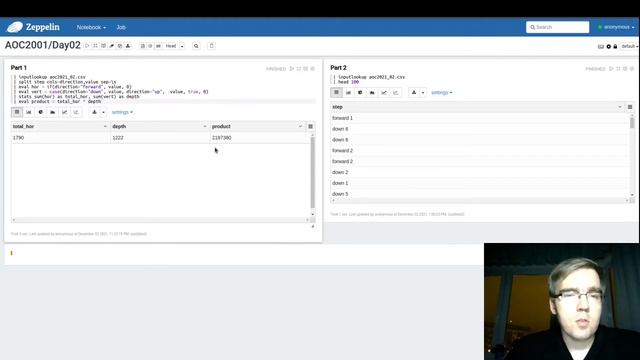Screen dimensions: 640x360
Task: Open Part 2 paragraph settings gear
Action: 632,69
